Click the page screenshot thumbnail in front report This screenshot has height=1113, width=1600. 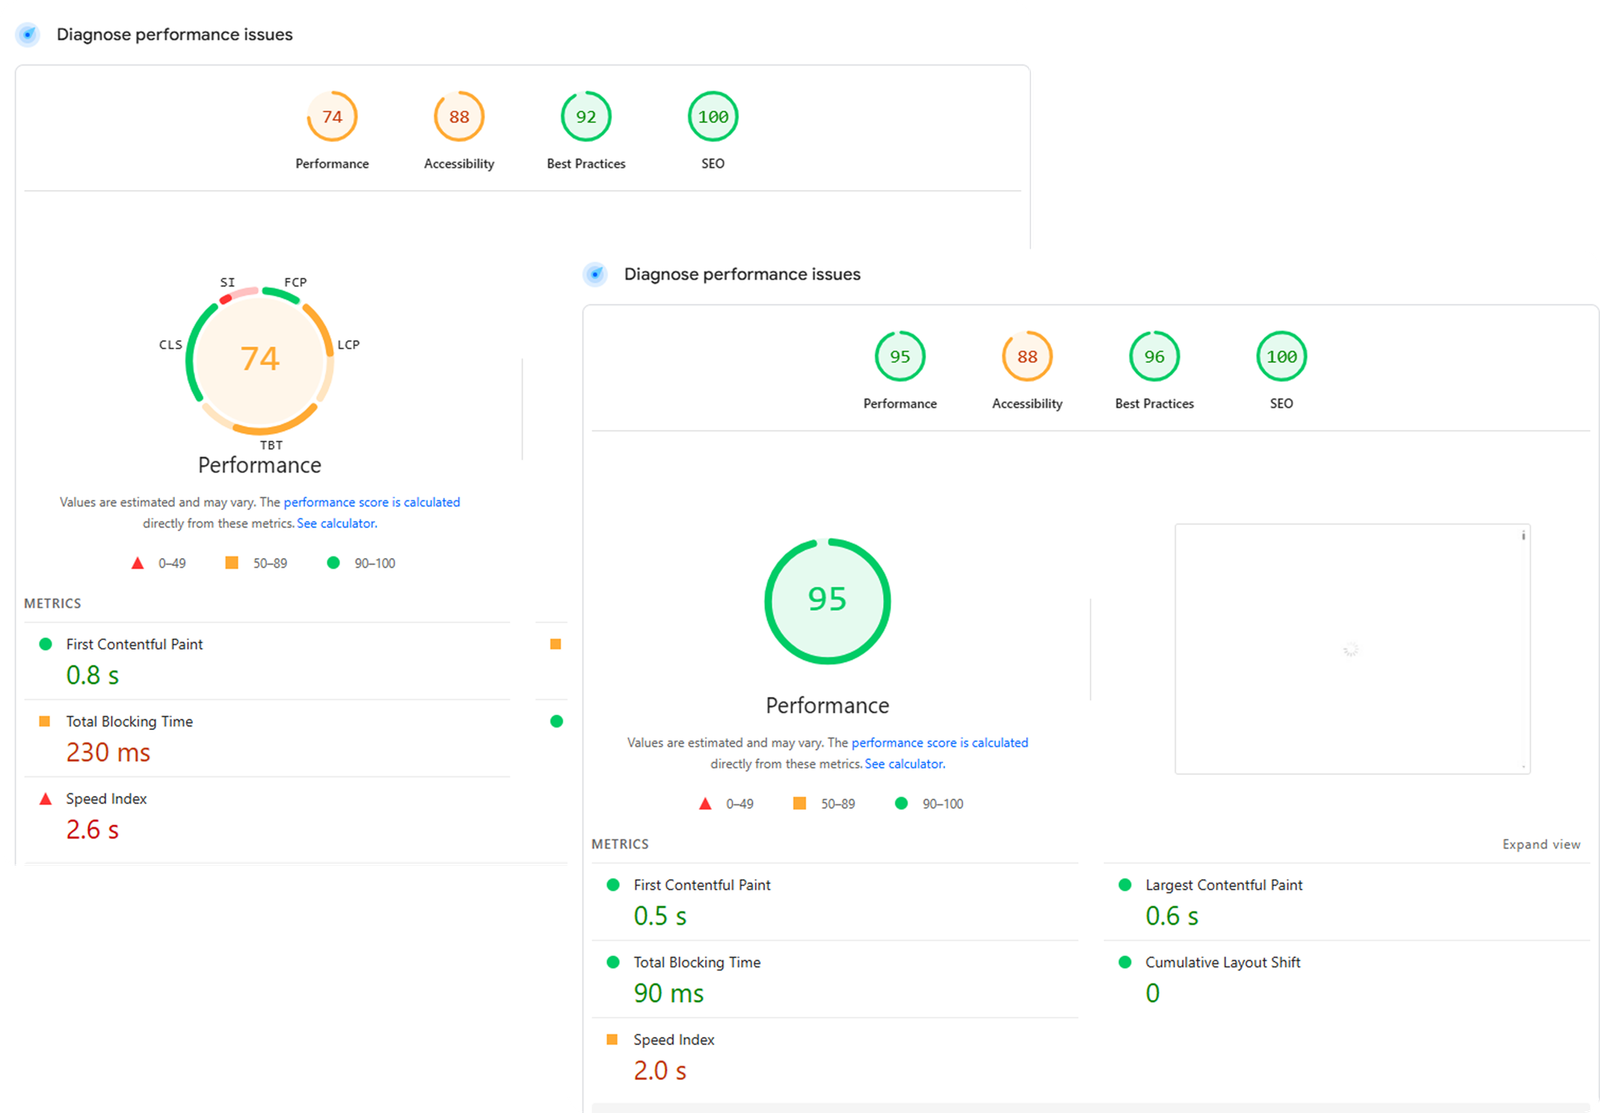click(x=1352, y=649)
